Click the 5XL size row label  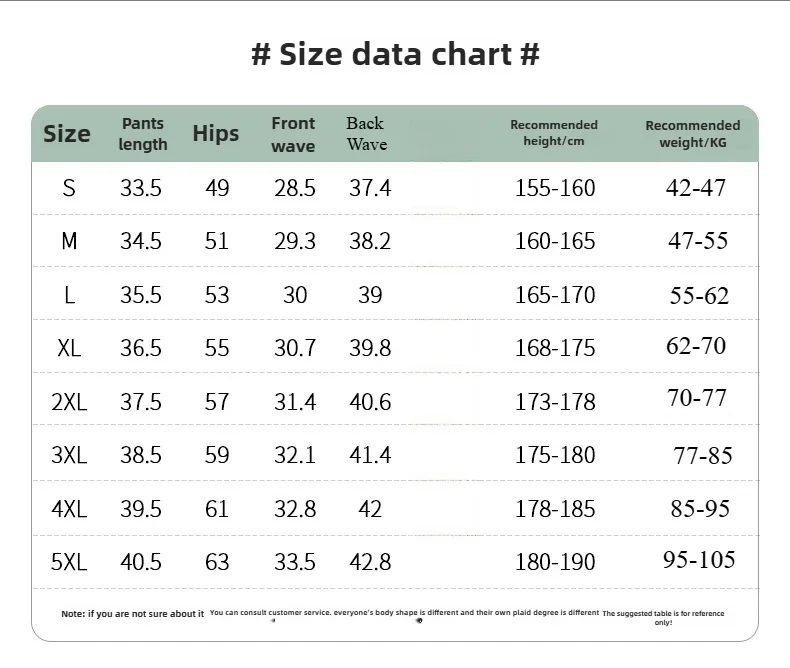pos(69,562)
